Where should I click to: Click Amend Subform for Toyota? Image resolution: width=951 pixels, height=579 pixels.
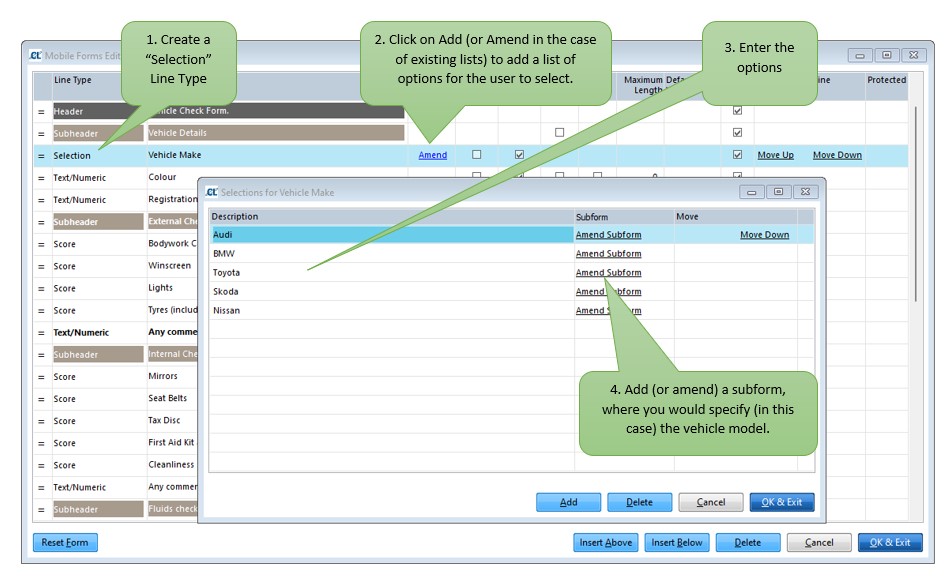point(605,272)
